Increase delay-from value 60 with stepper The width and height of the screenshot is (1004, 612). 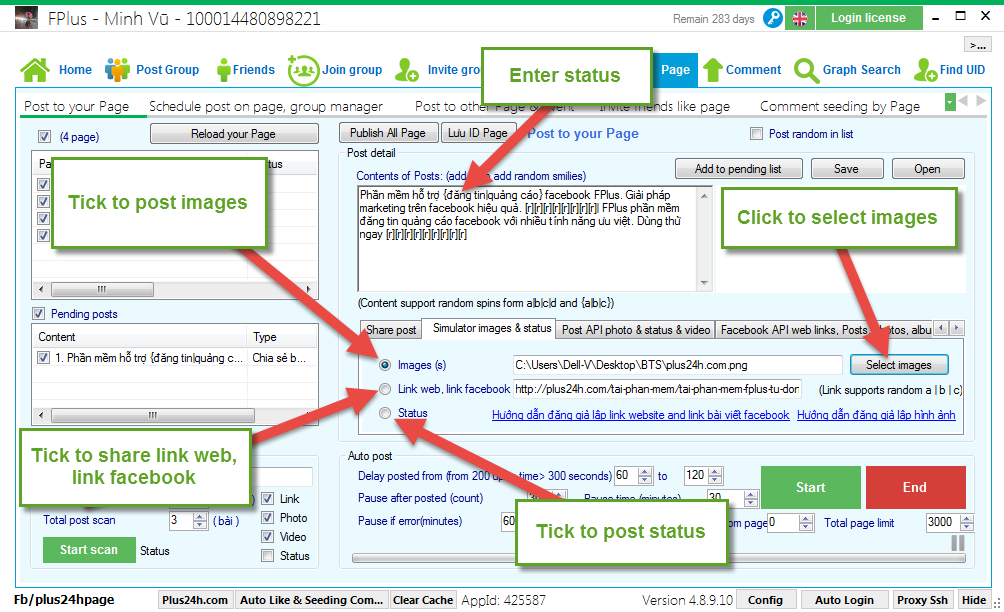(645, 472)
